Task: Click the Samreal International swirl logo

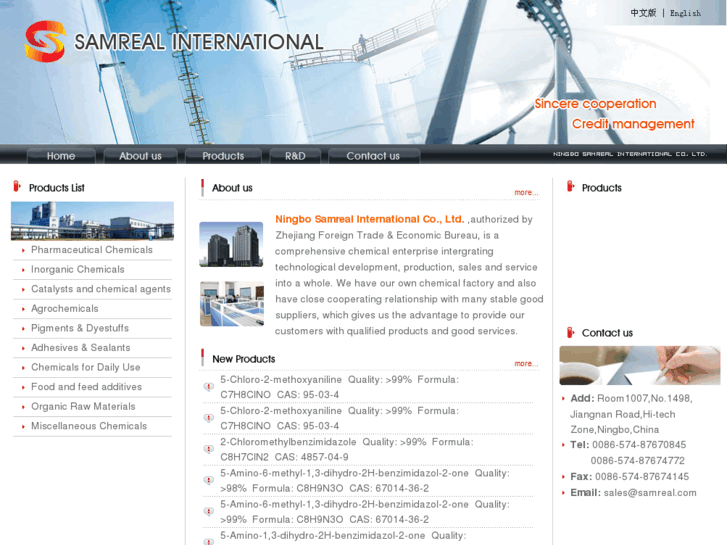Action: (45, 41)
